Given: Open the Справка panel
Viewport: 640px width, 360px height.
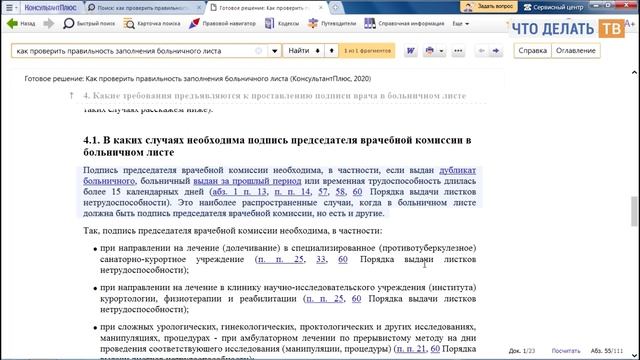Looking at the screenshot, I should pyautogui.click(x=533, y=51).
